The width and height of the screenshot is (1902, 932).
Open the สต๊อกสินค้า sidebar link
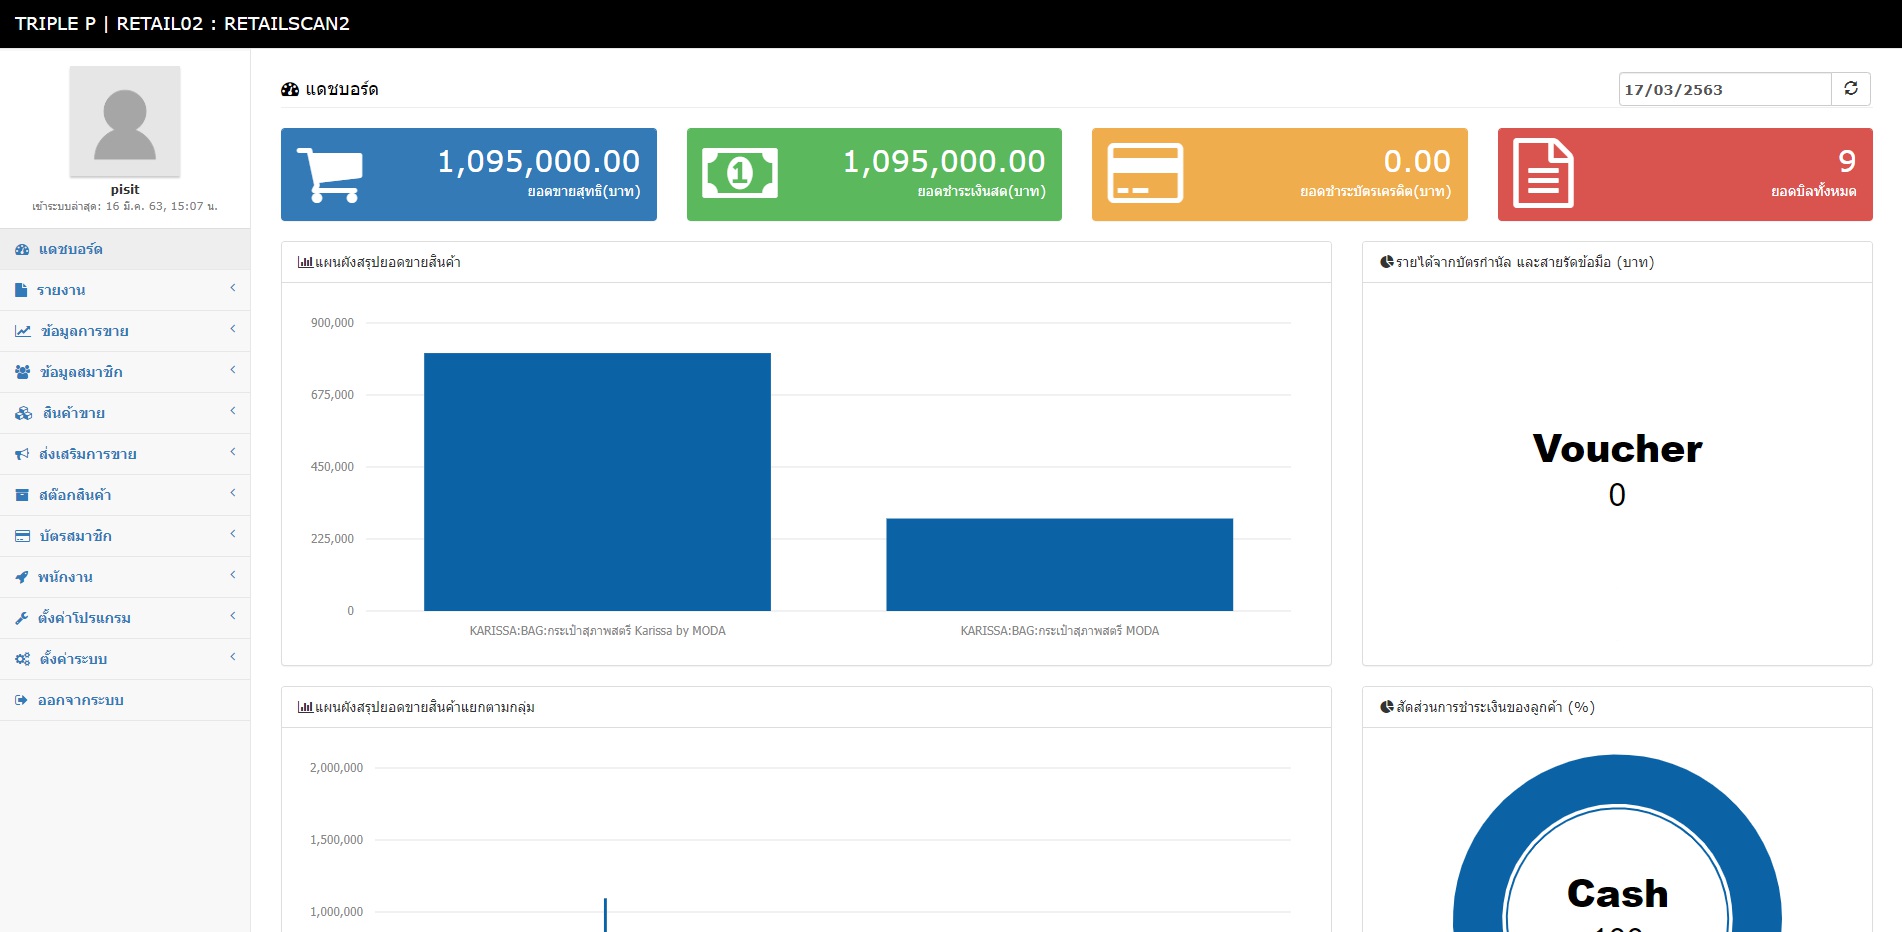click(125, 495)
